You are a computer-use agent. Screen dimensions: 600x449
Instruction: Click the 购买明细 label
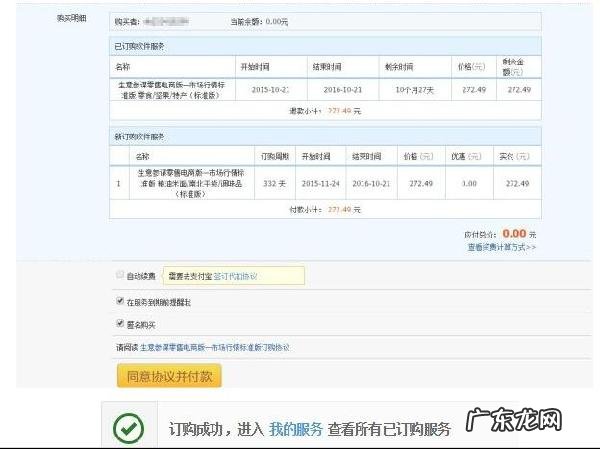[72, 18]
